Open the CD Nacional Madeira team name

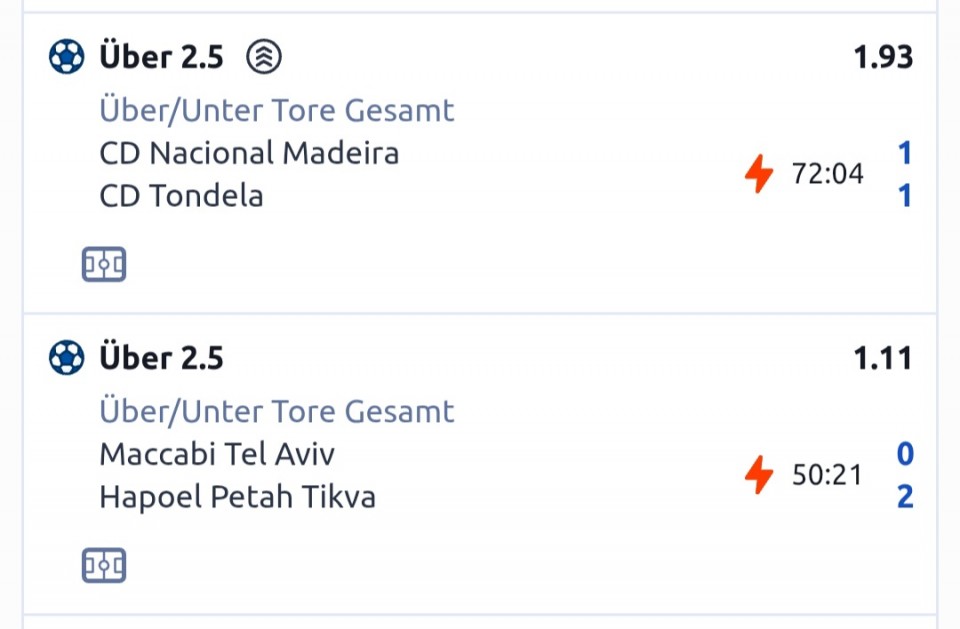coord(249,153)
